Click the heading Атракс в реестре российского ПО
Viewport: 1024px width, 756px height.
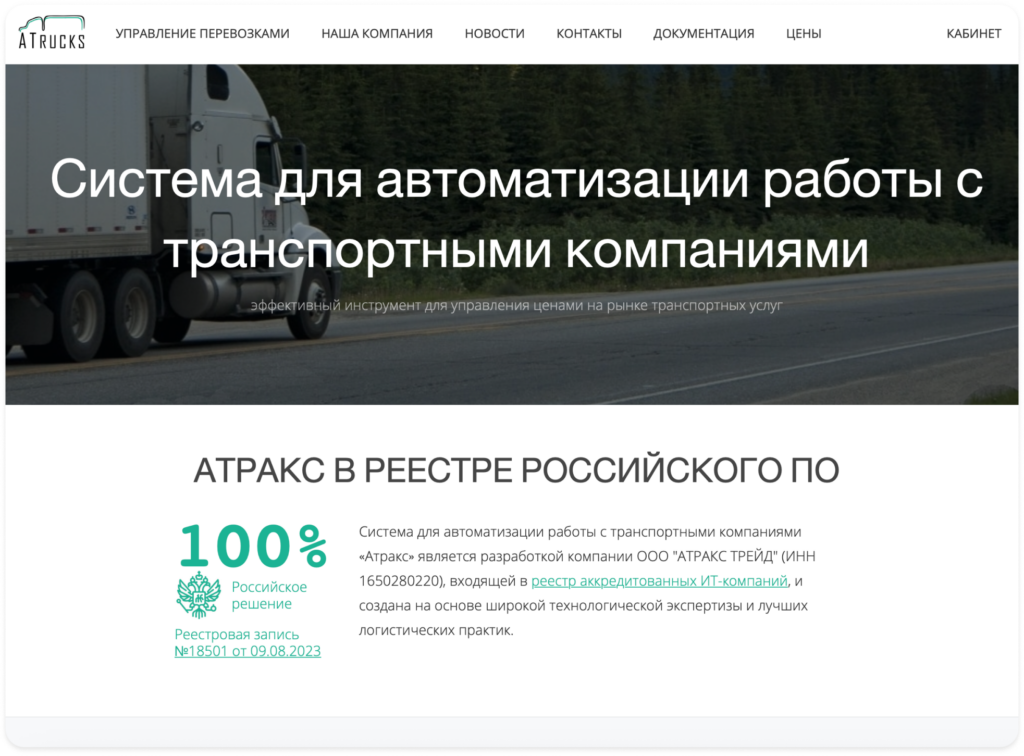coord(516,470)
